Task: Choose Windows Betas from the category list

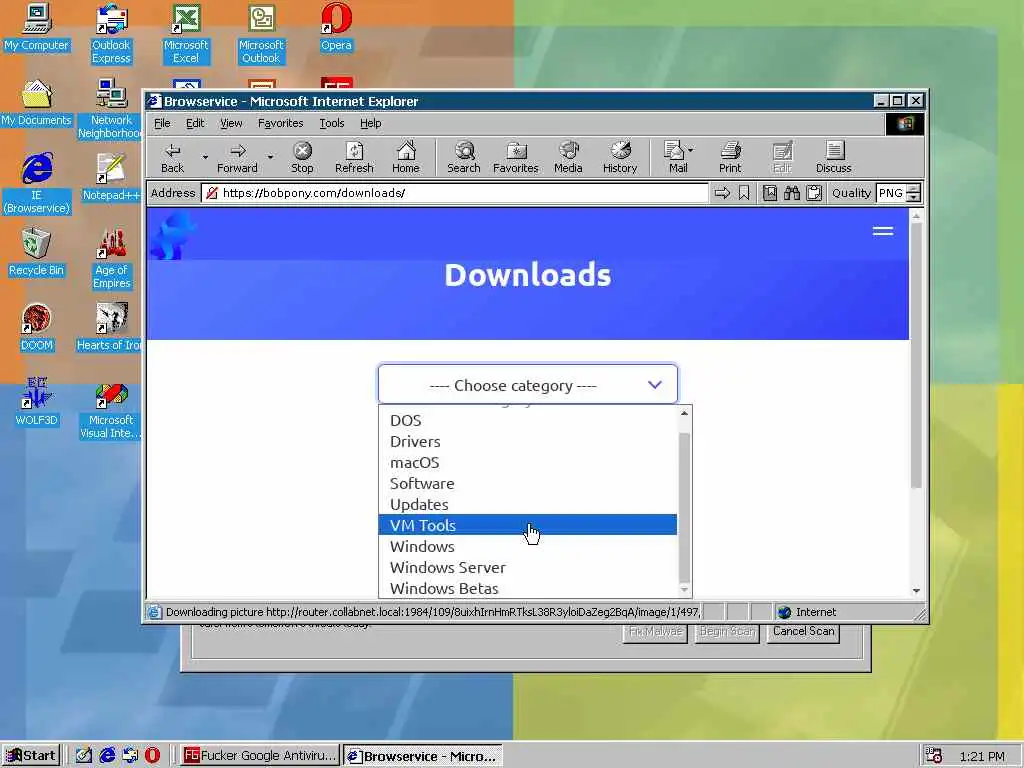Action: tap(528, 588)
